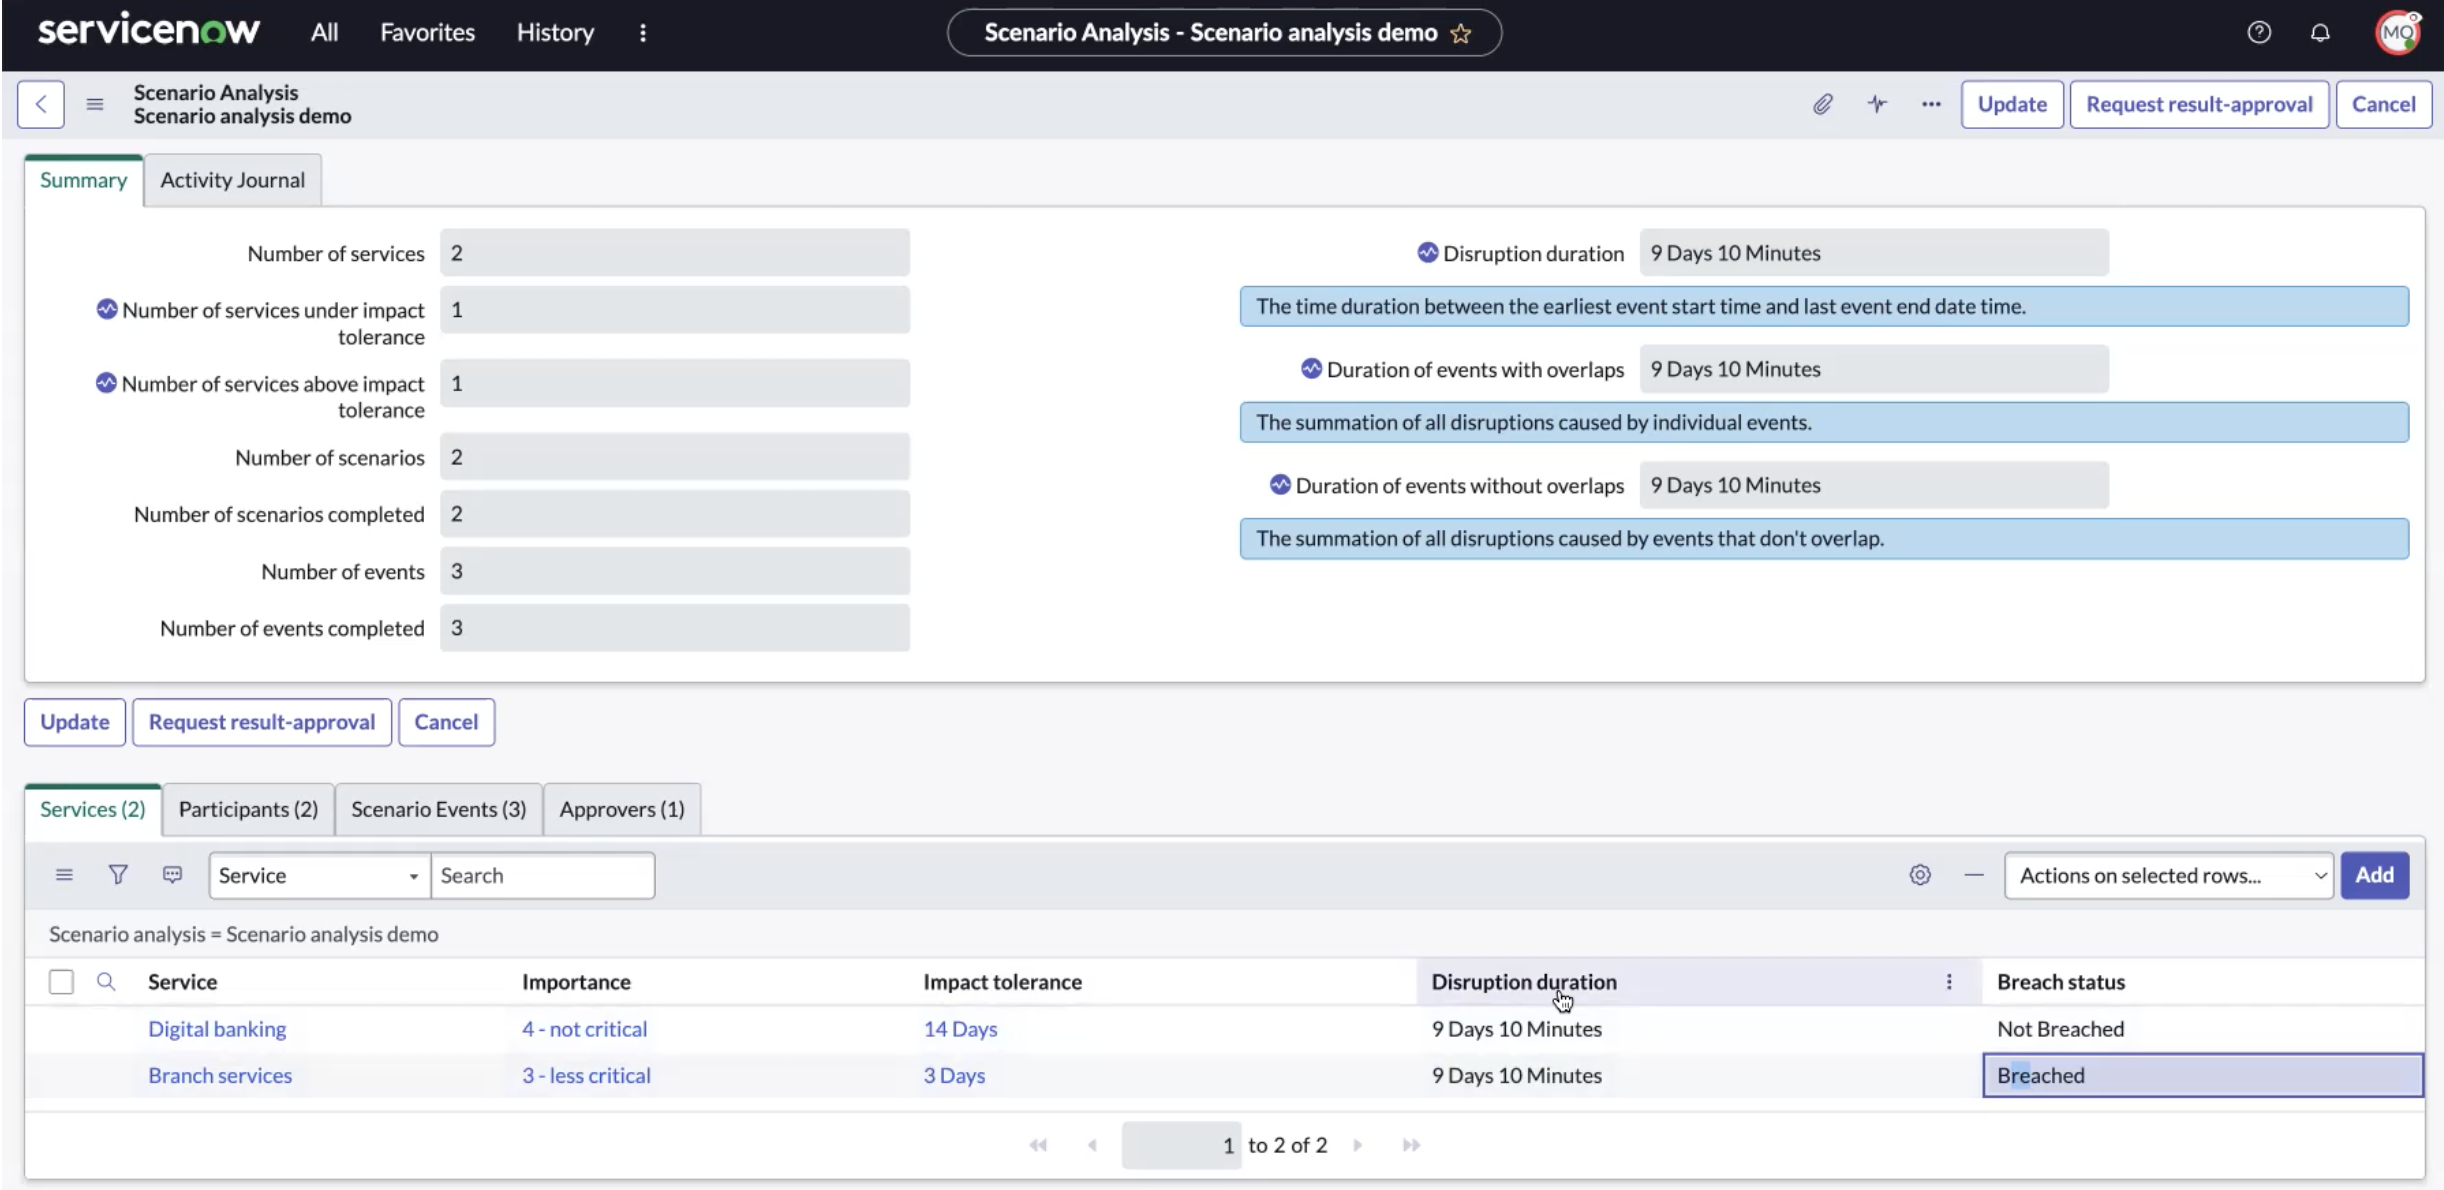Expand the Service search field dropdown
The height and width of the screenshot is (1190, 2444).
319,875
